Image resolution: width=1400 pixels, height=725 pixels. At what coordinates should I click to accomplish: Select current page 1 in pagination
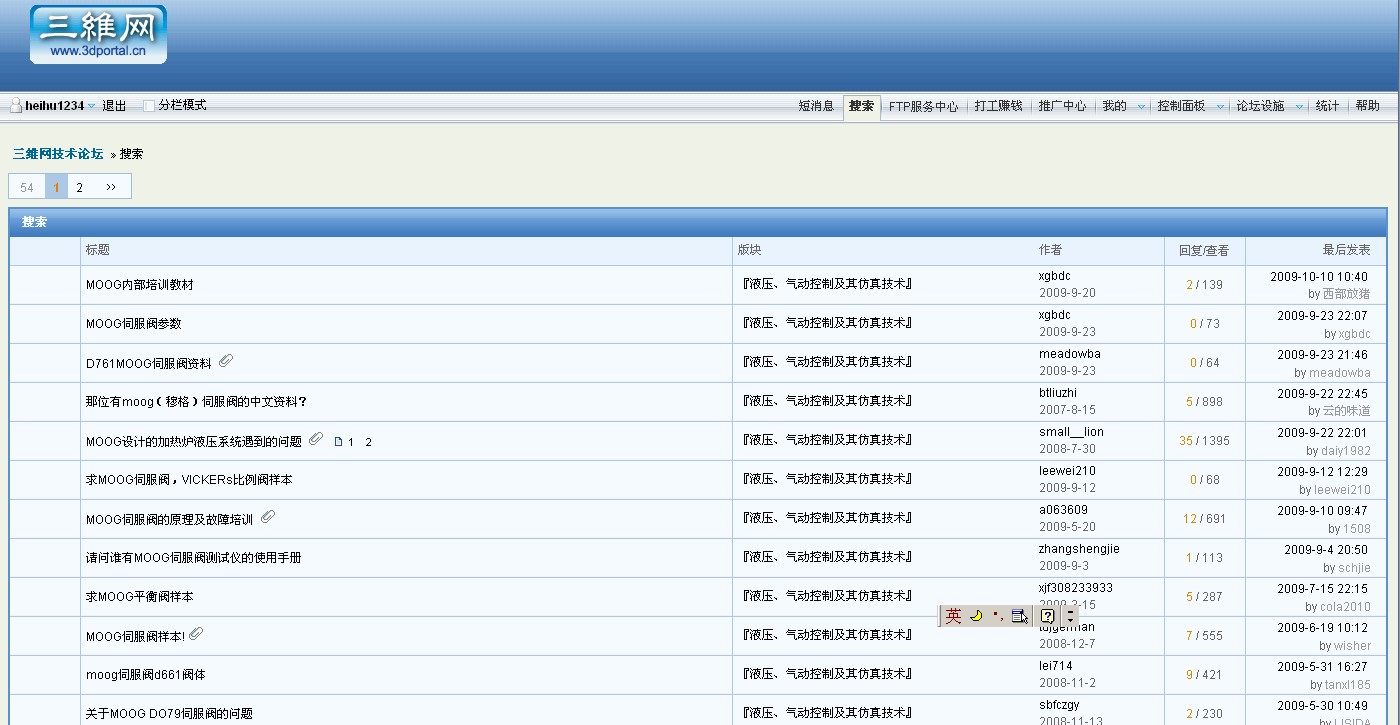click(x=57, y=187)
